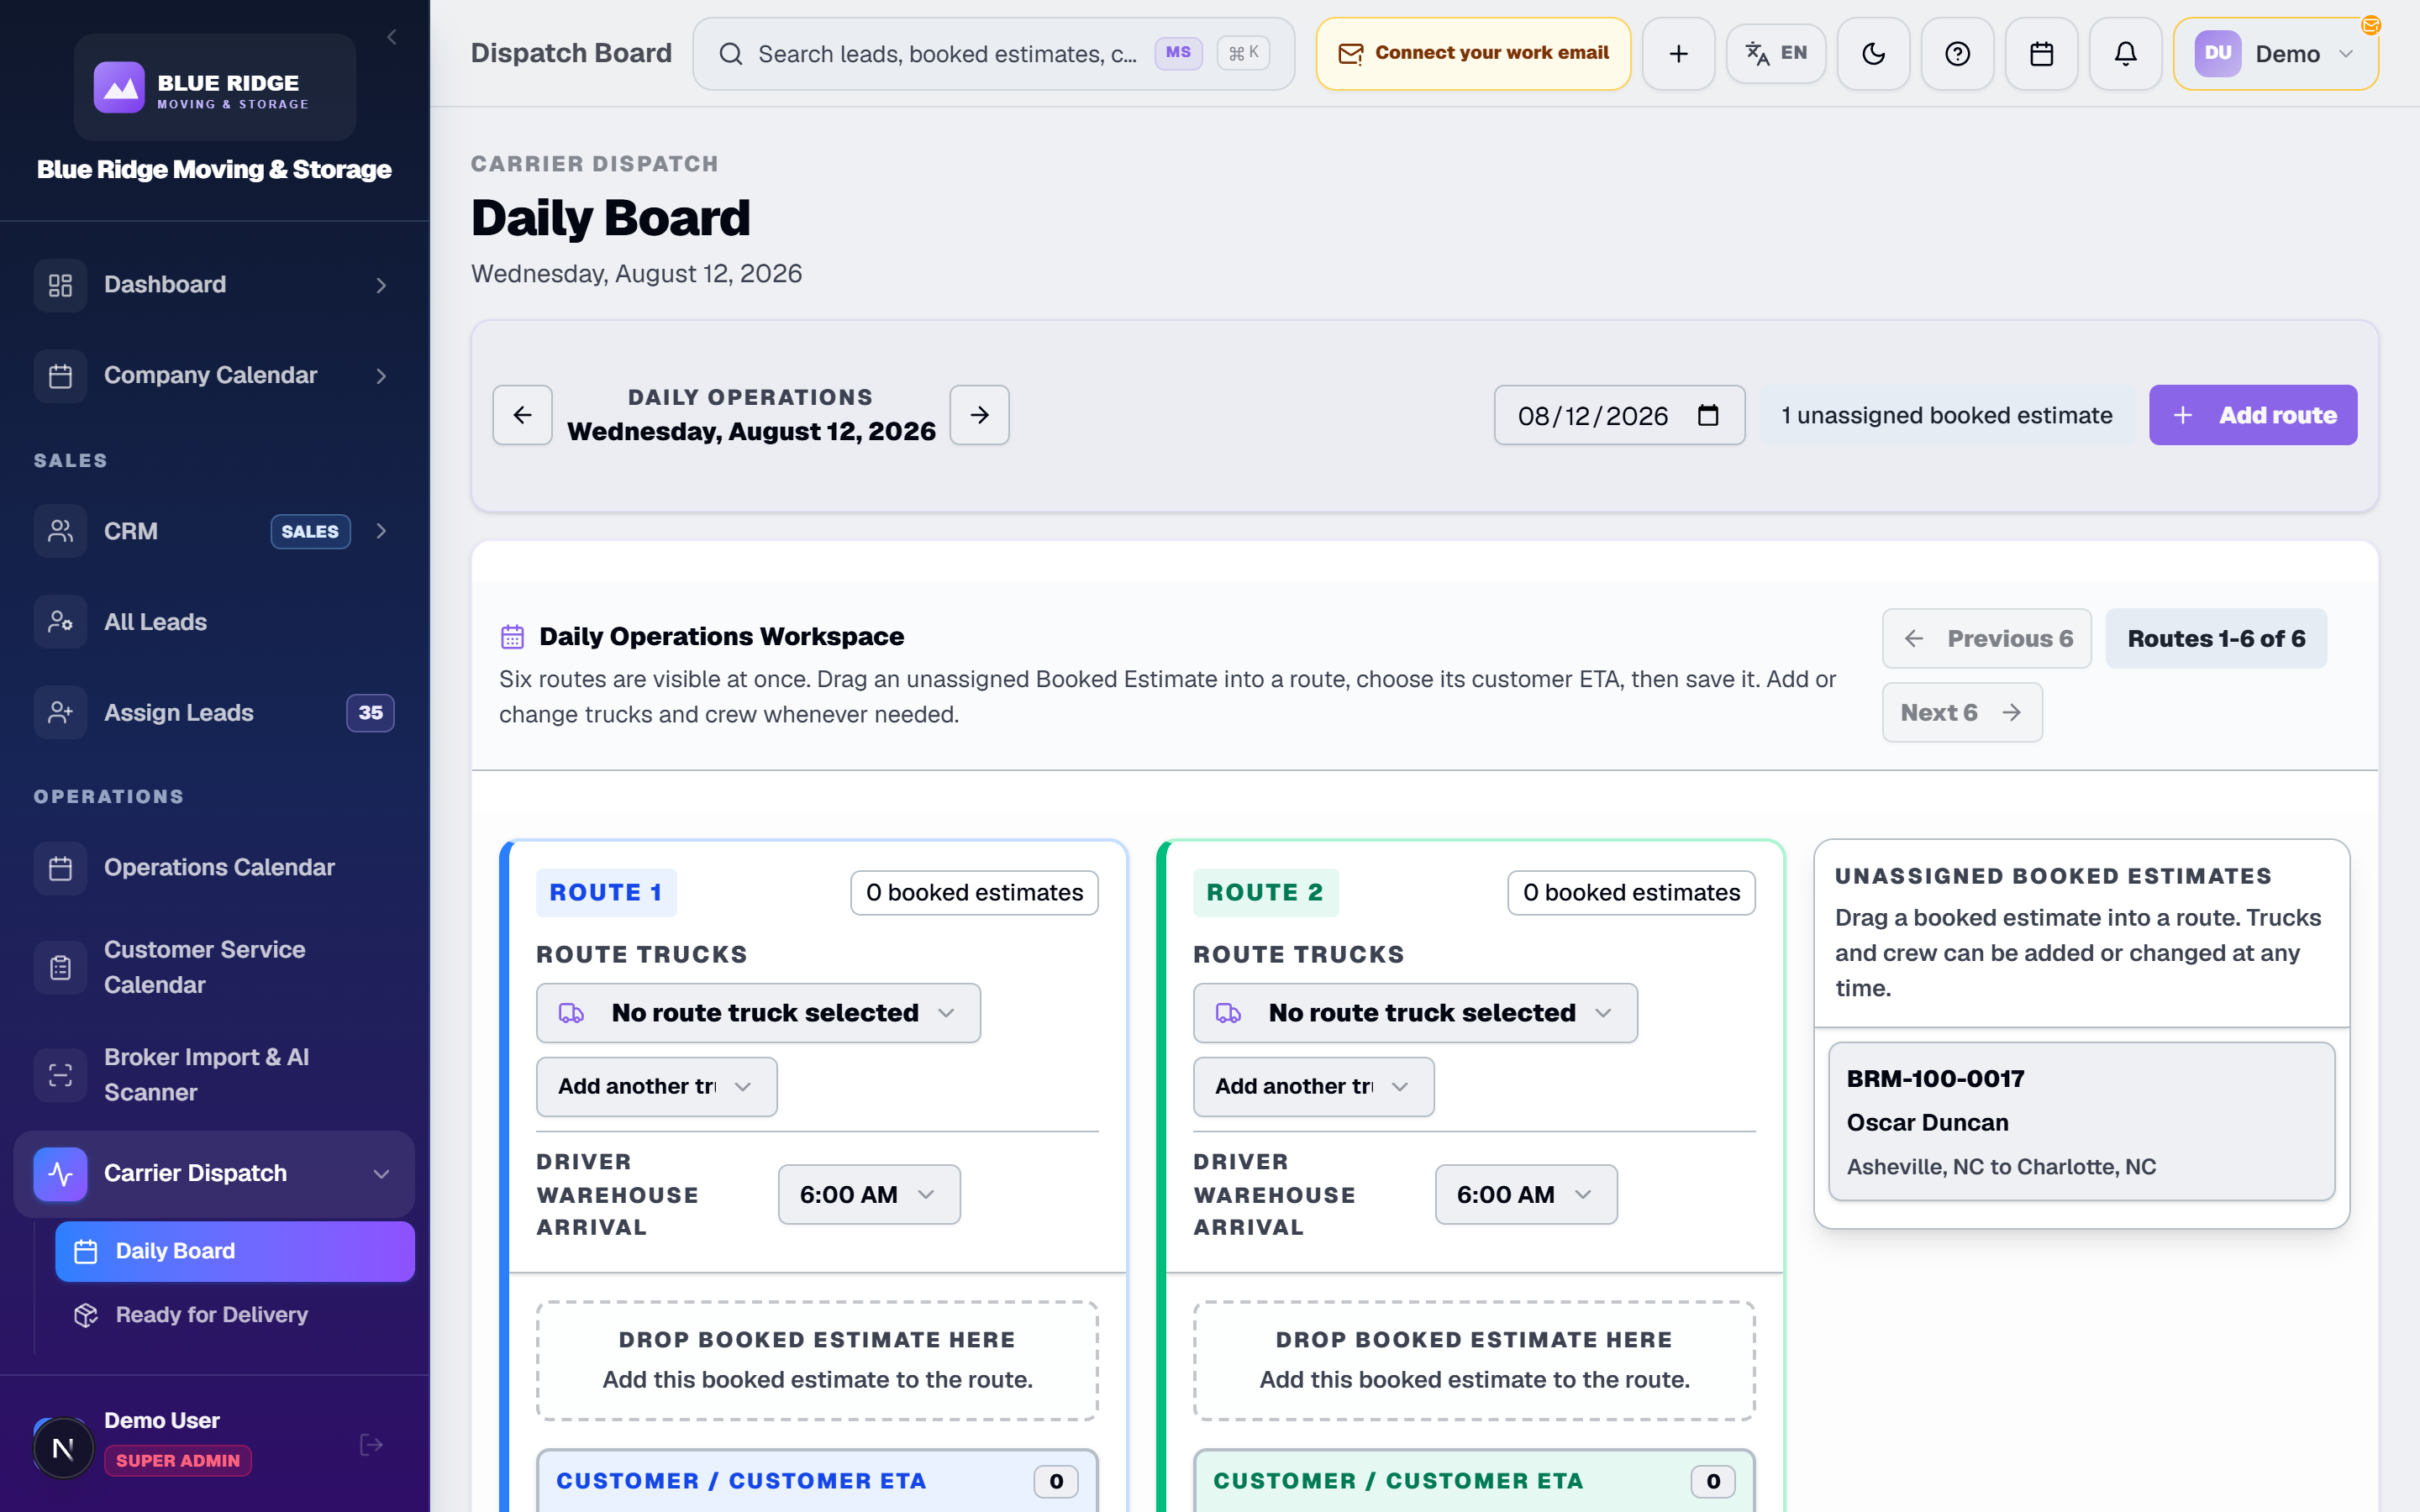Click the plus quick-add icon in top bar

click(x=1678, y=54)
